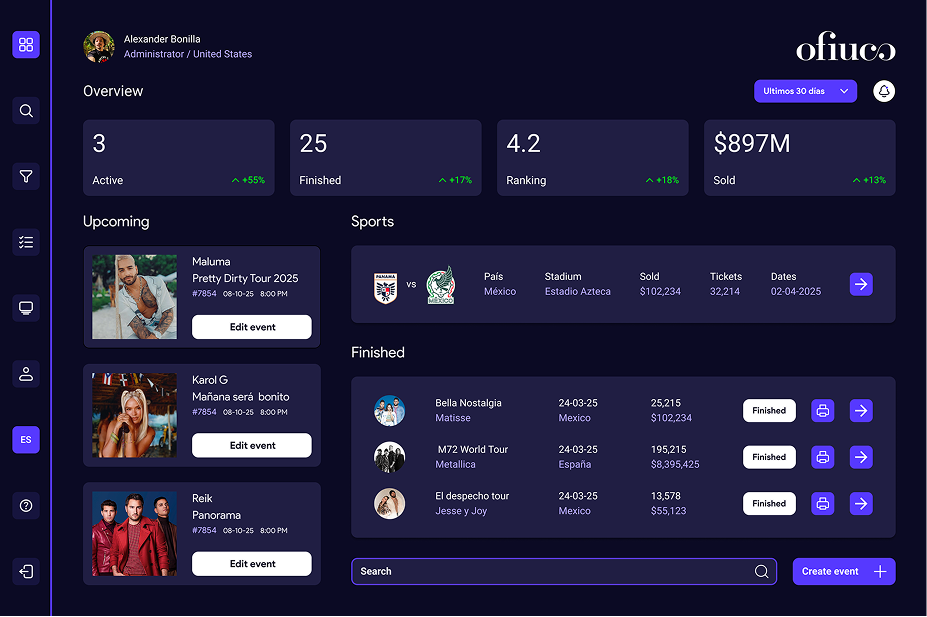Expand the Ultimos 30 dias dropdown
Viewport: 927px width, 617px height.
point(805,91)
